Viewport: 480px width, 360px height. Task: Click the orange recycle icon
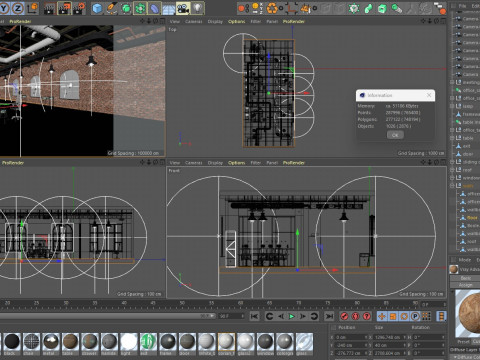click(272, 8)
